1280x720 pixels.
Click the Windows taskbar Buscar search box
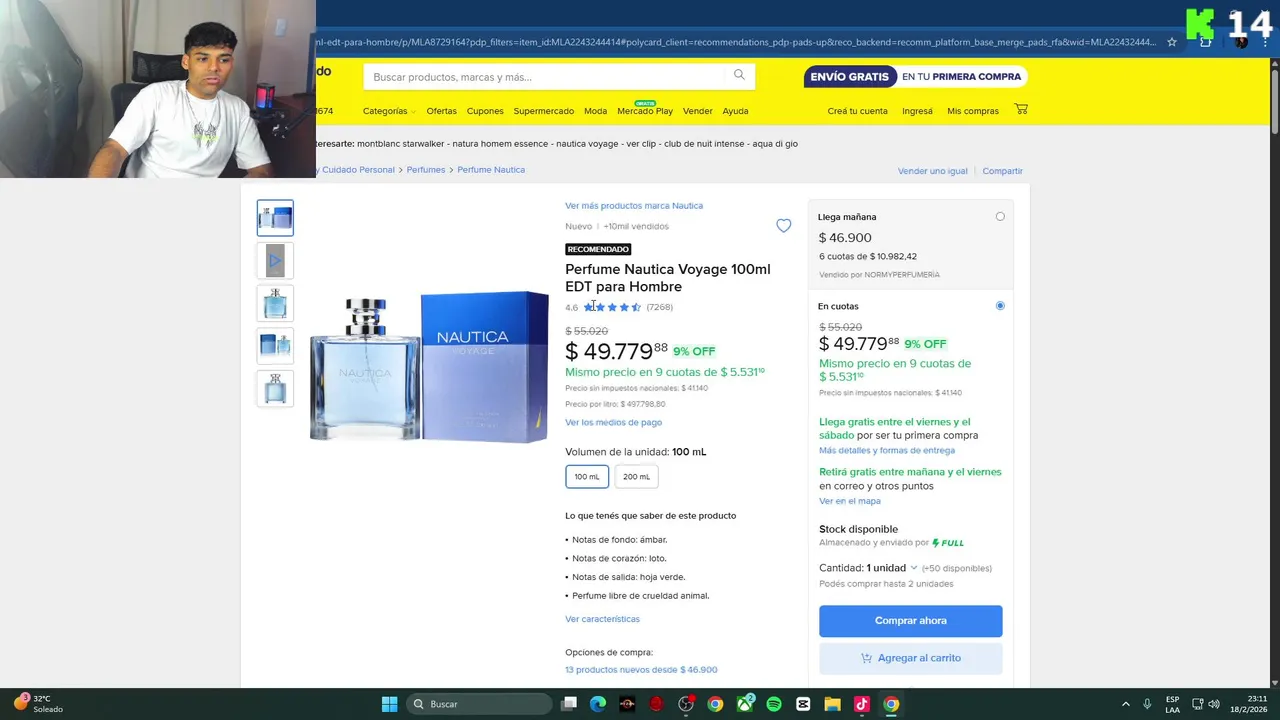point(480,704)
